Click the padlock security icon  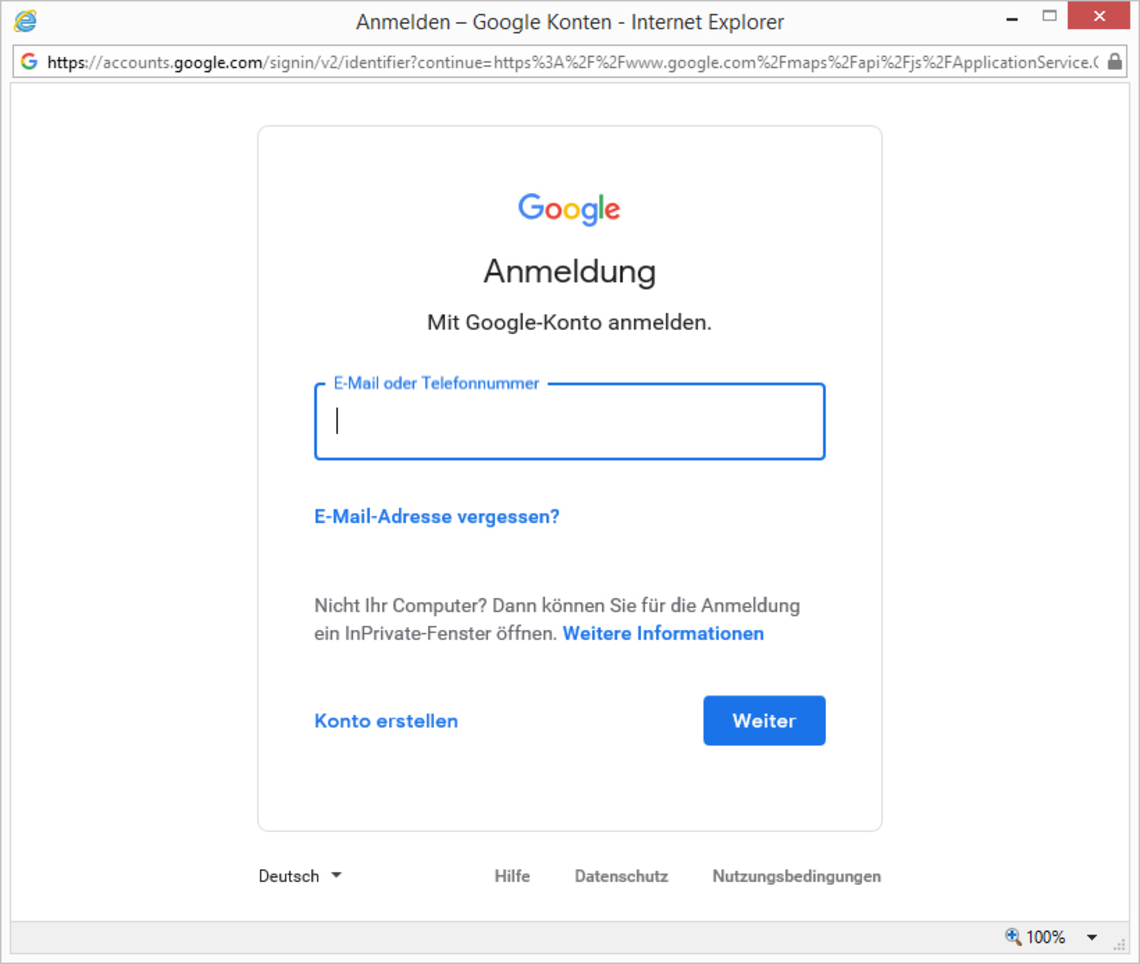[x=1115, y=62]
